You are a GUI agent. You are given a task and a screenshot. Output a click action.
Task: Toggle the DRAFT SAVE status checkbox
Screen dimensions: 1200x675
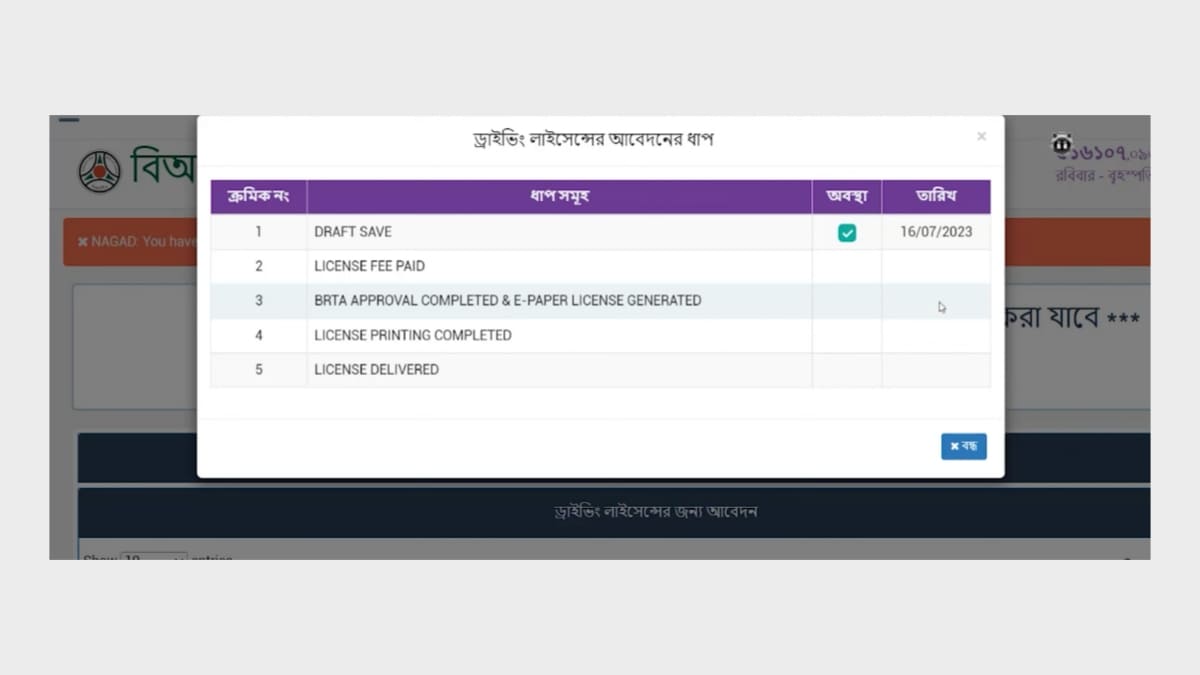[847, 231]
